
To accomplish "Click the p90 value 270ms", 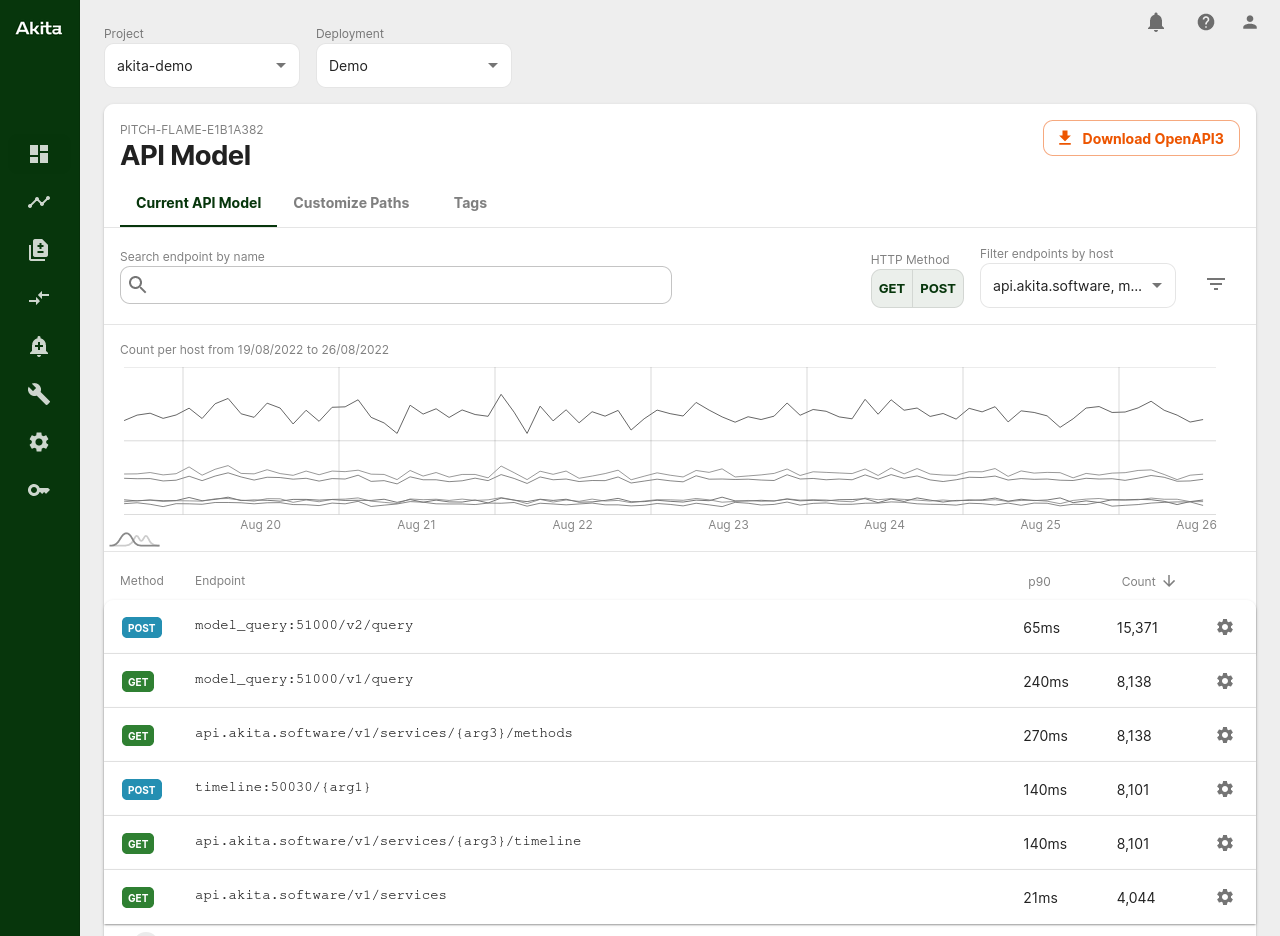I will (x=1045, y=736).
